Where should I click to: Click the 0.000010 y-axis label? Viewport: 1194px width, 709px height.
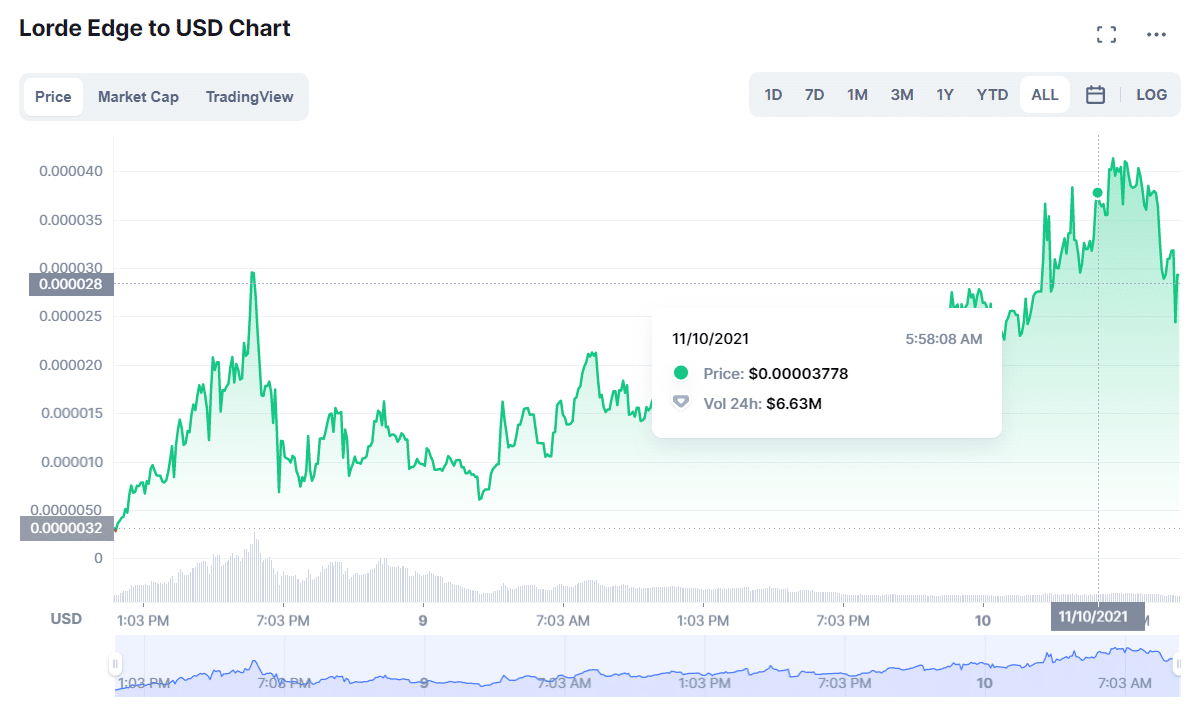[72, 461]
